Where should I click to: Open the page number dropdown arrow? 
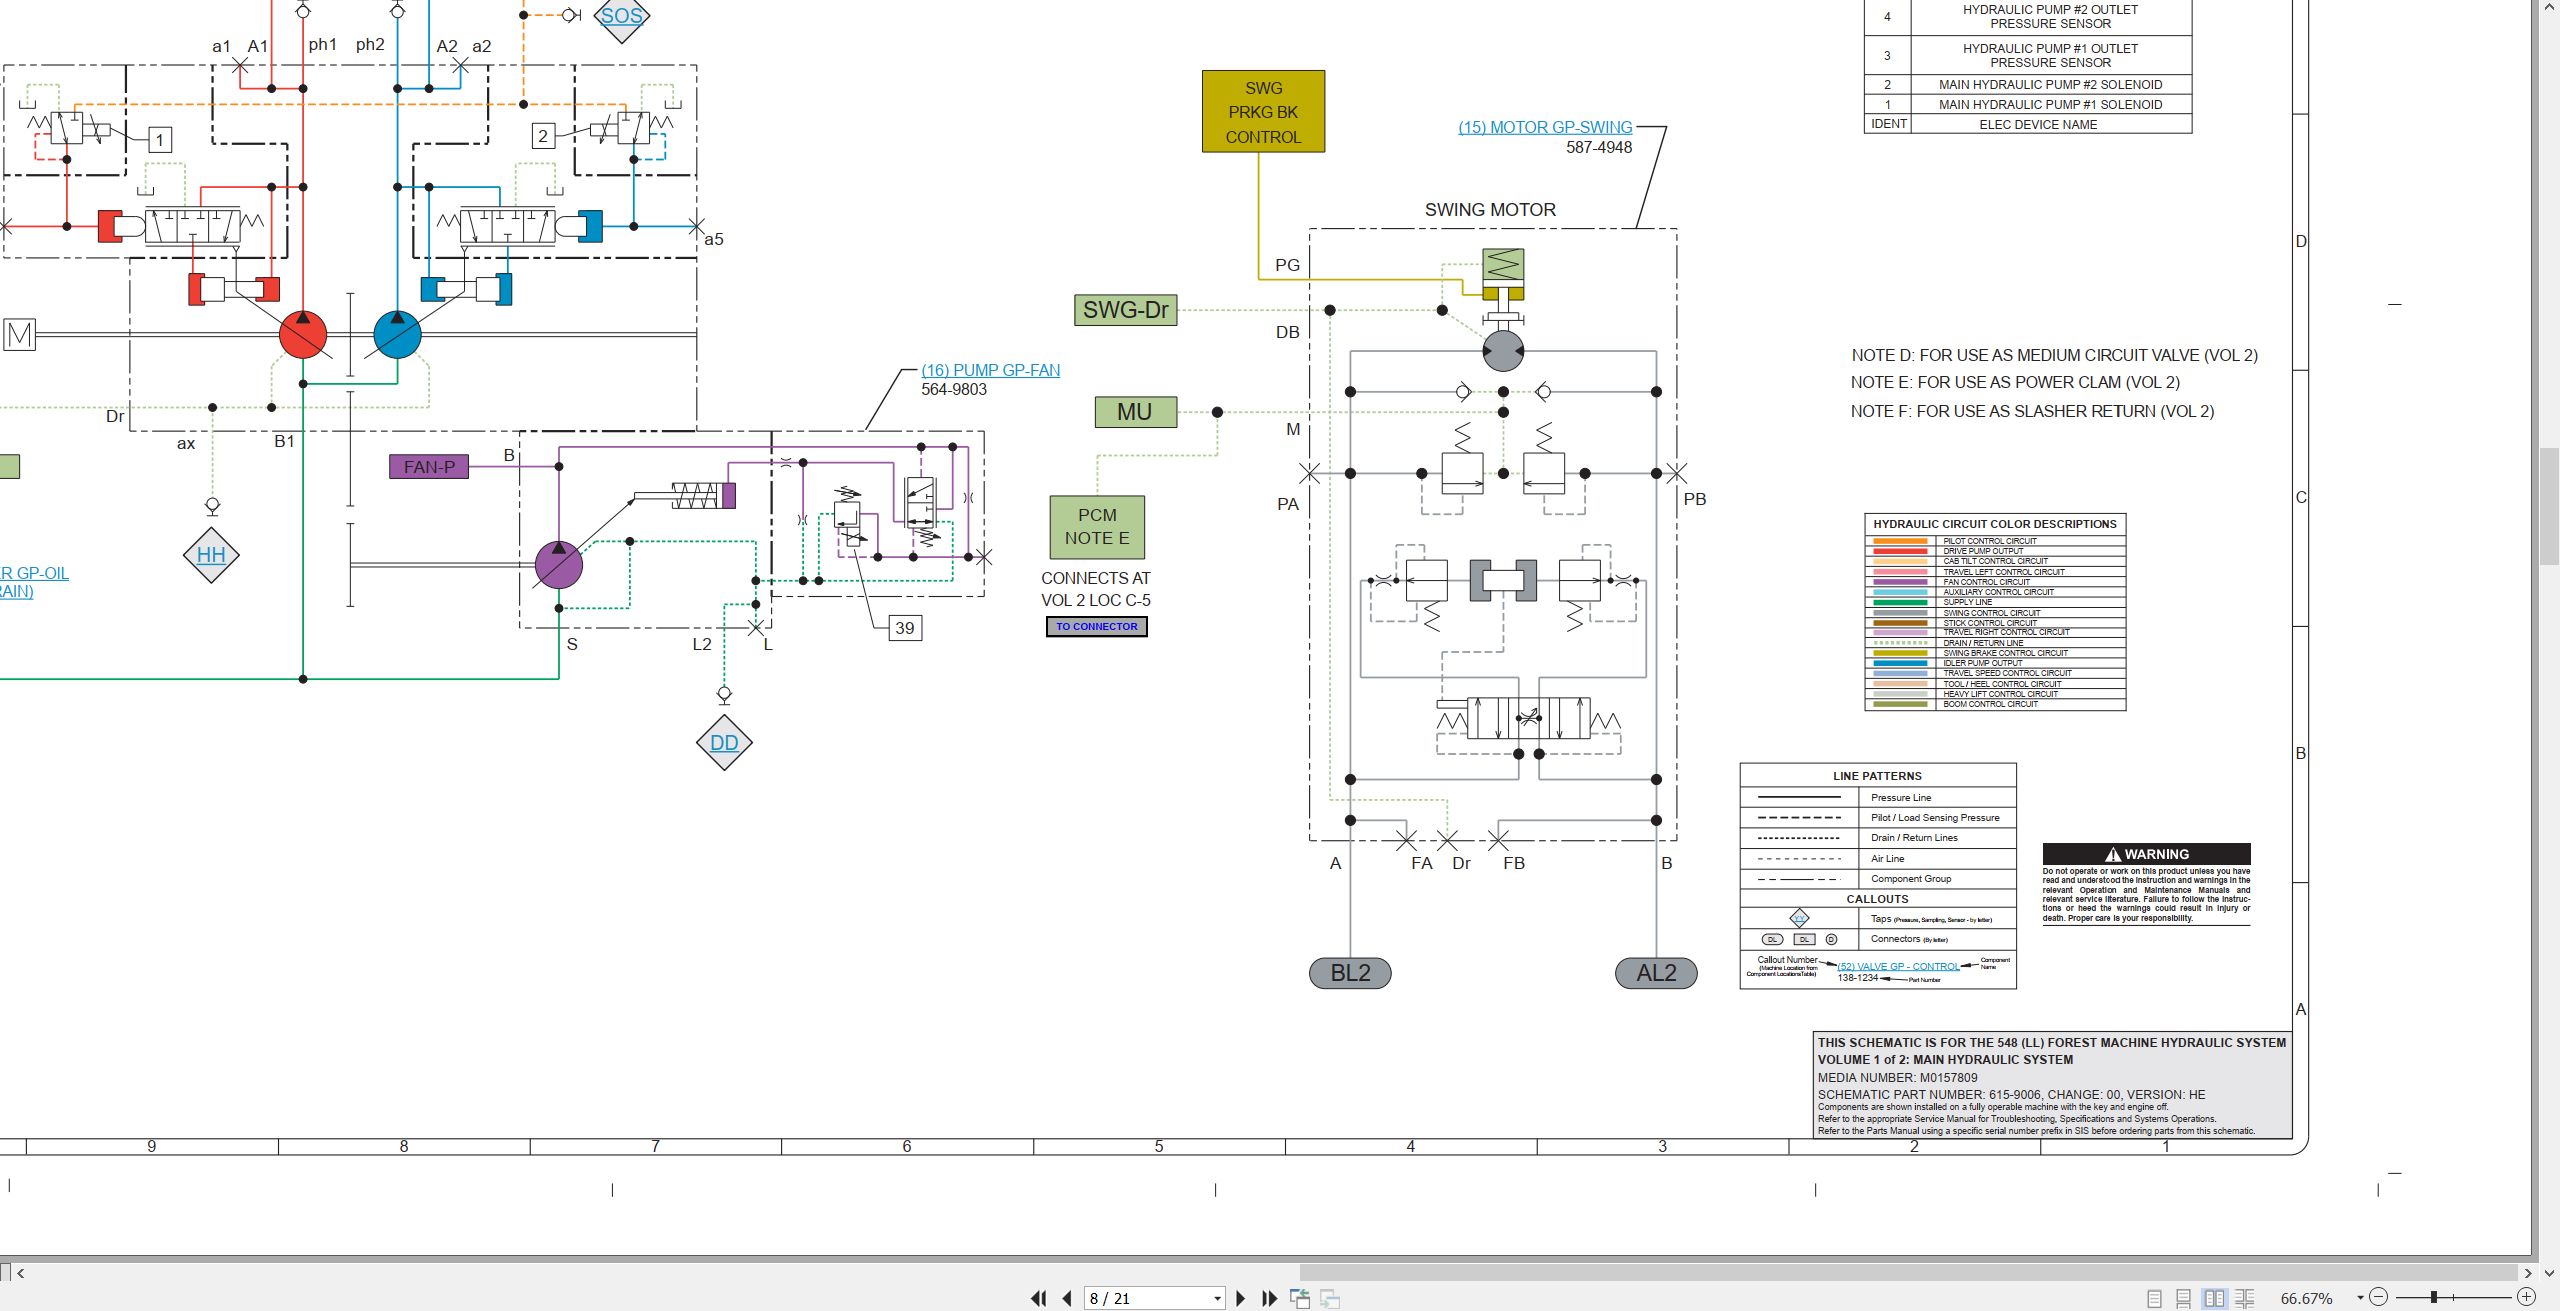[x=1217, y=1298]
